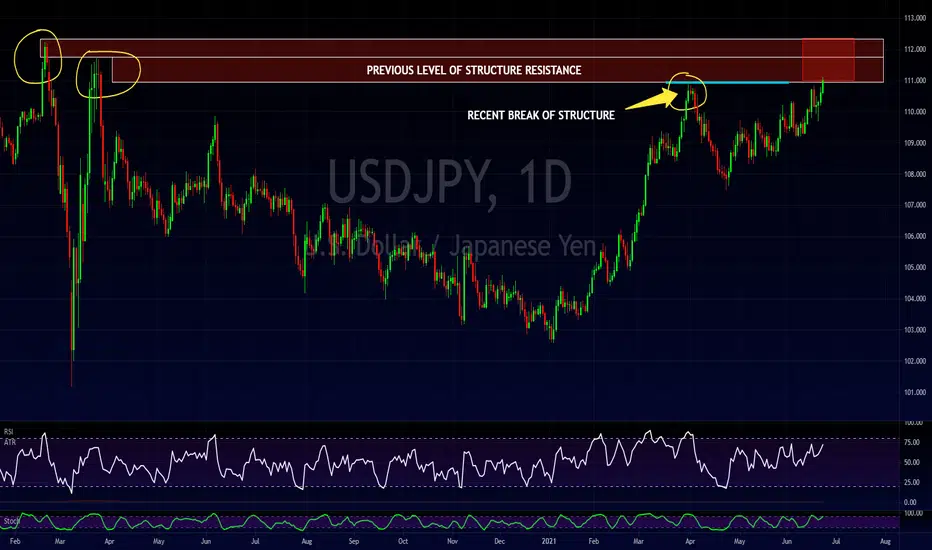Click the last Aug label on time axis
Screen dimensions: 932x550
[x=885, y=542]
